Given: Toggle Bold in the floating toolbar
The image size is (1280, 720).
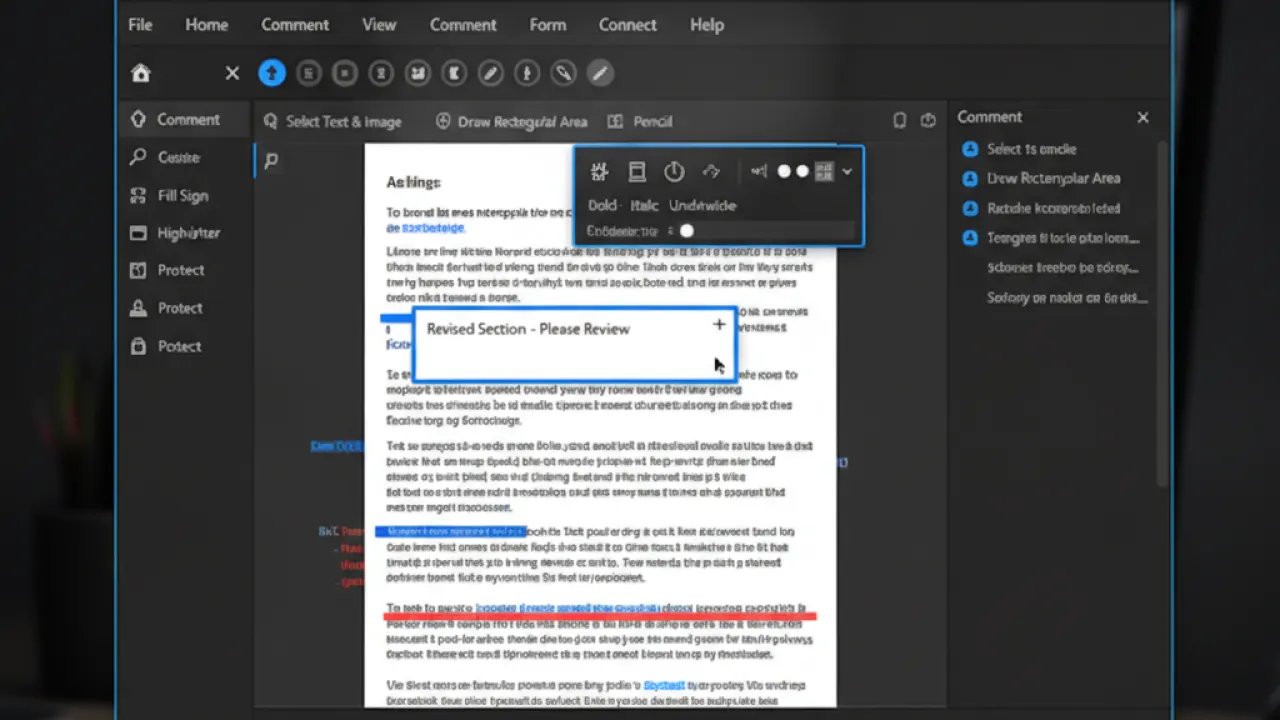Looking at the screenshot, I should click(x=603, y=205).
